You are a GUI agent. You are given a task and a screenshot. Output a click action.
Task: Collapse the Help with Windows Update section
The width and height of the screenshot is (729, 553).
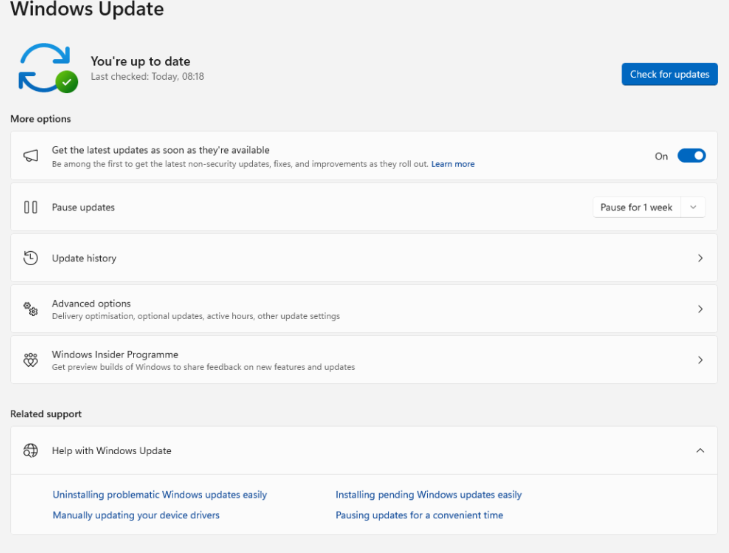(700, 451)
